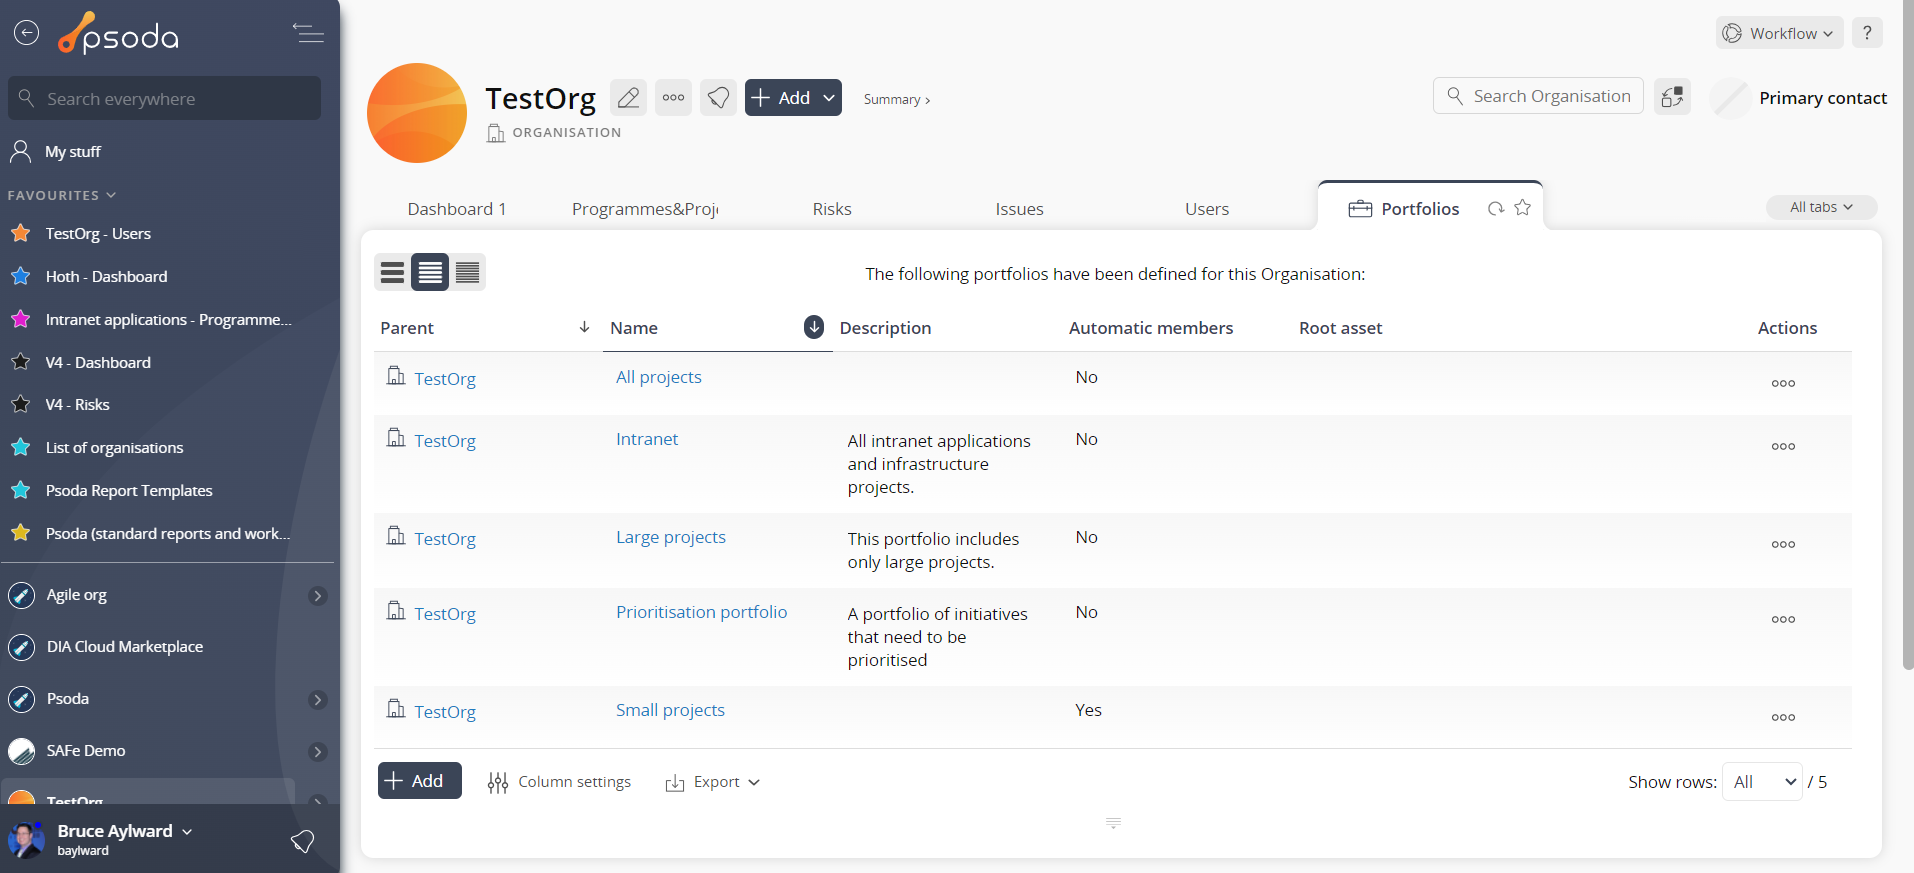Click the panel resize handle at bottom
Image resolution: width=1914 pixels, height=873 pixels.
[1113, 823]
